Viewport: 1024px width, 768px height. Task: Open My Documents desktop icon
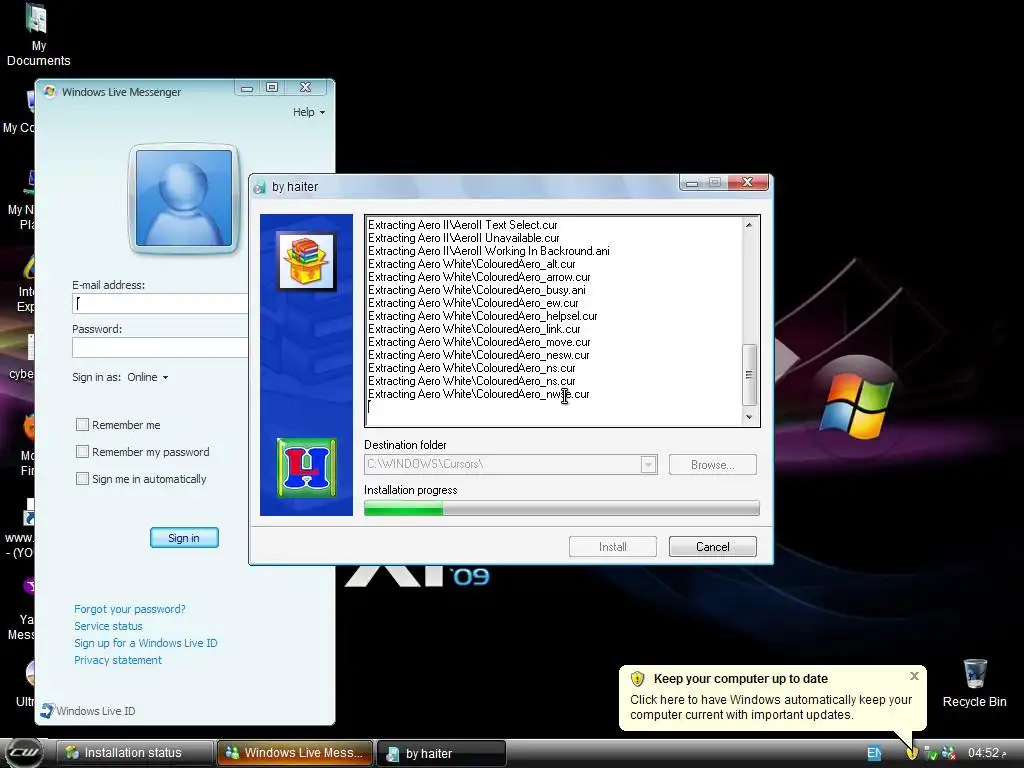(x=37, y=36)
